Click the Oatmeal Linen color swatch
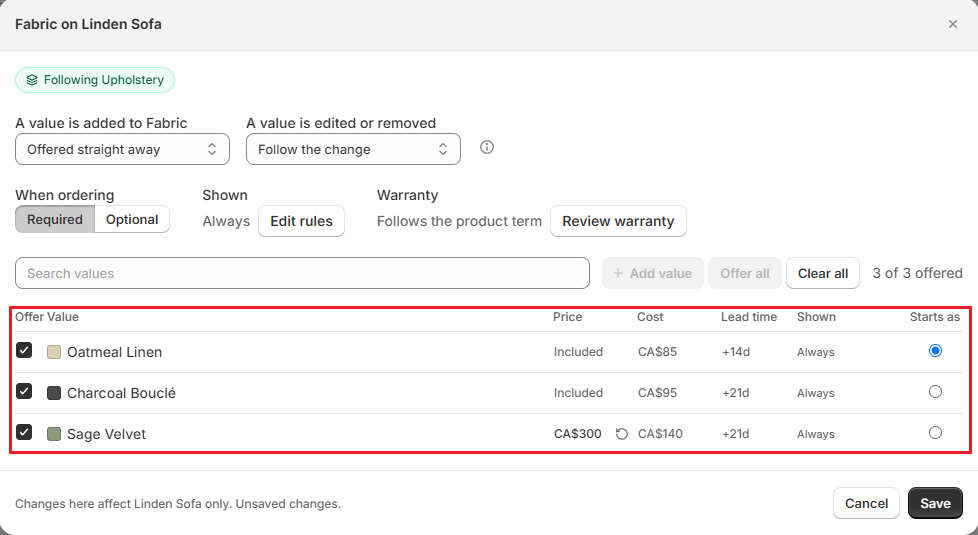 (x=54, y=352)
